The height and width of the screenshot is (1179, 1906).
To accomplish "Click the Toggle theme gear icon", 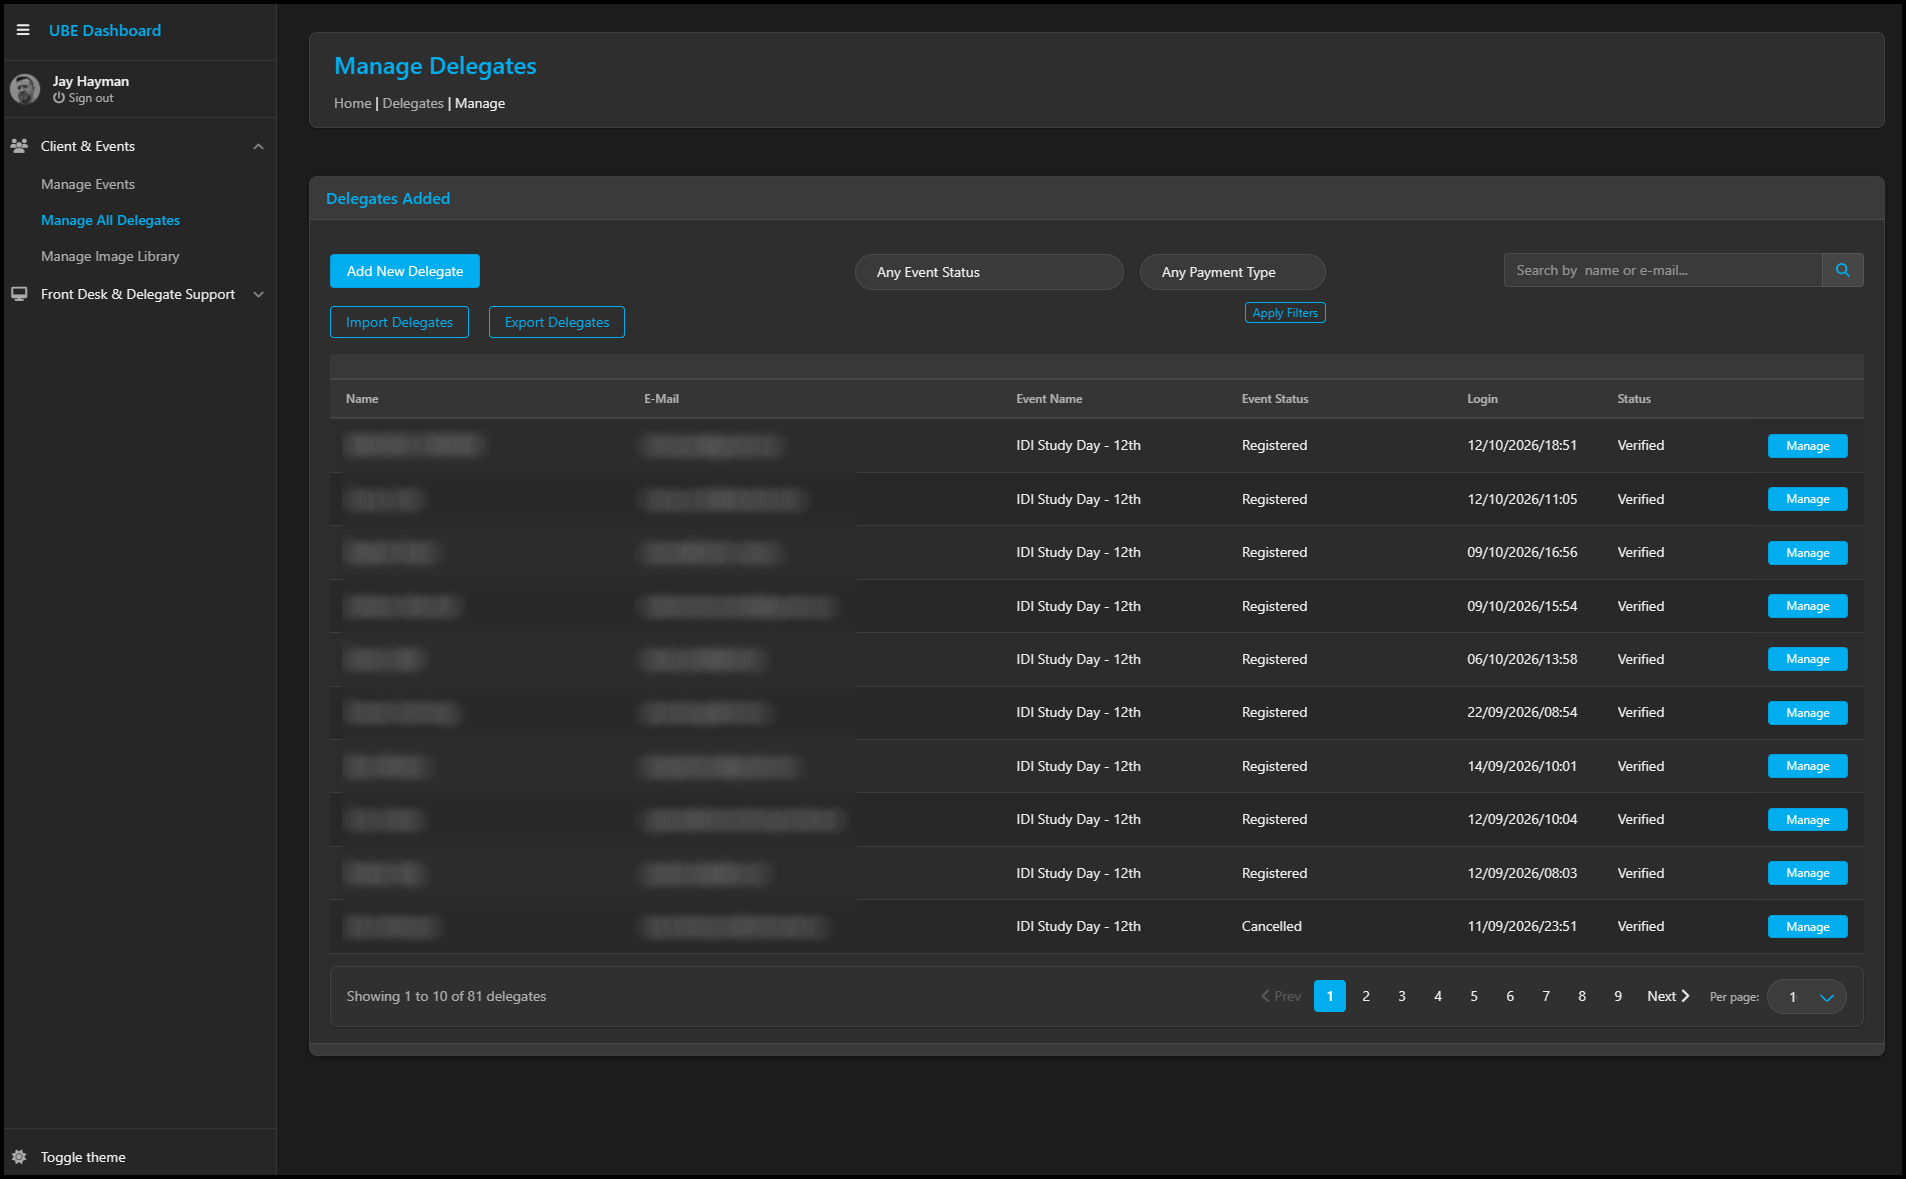I will click(x=19, y=1157).
